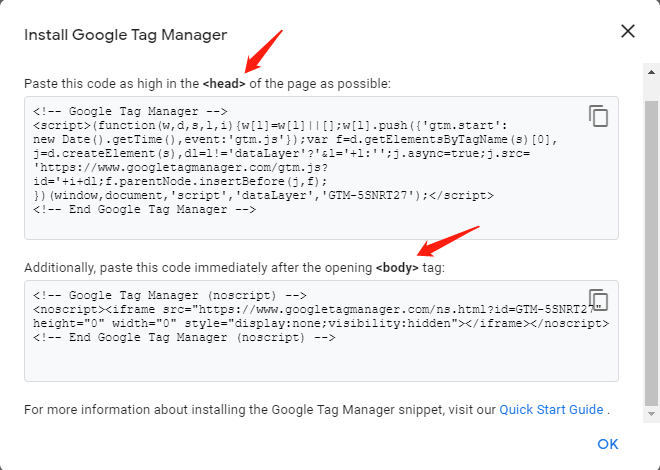Confirm the dialog with OK

(607, 444)
